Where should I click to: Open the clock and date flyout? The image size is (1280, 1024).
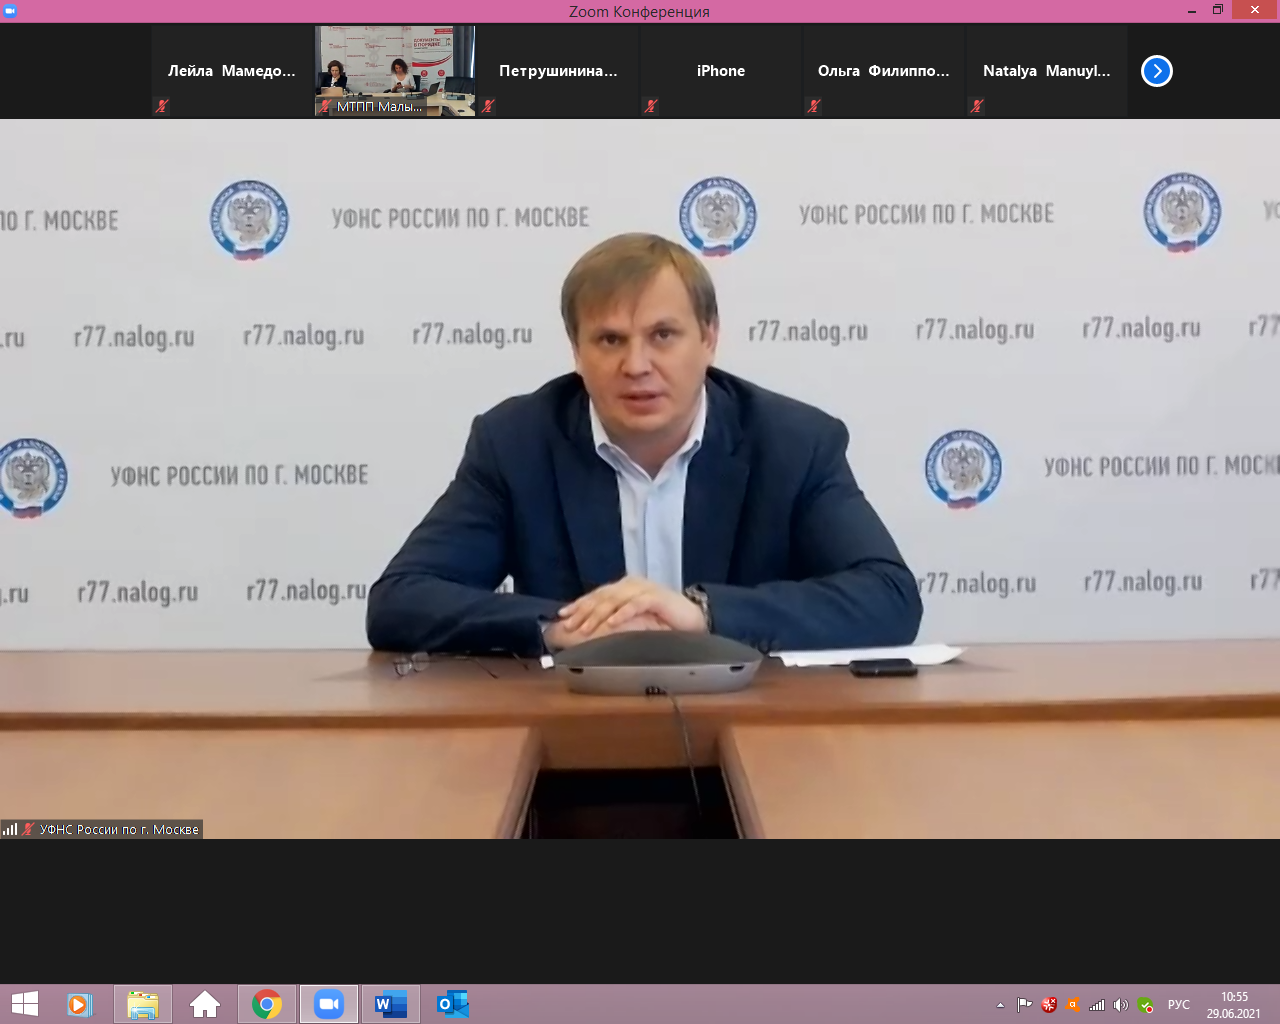coord(1234,1005)
